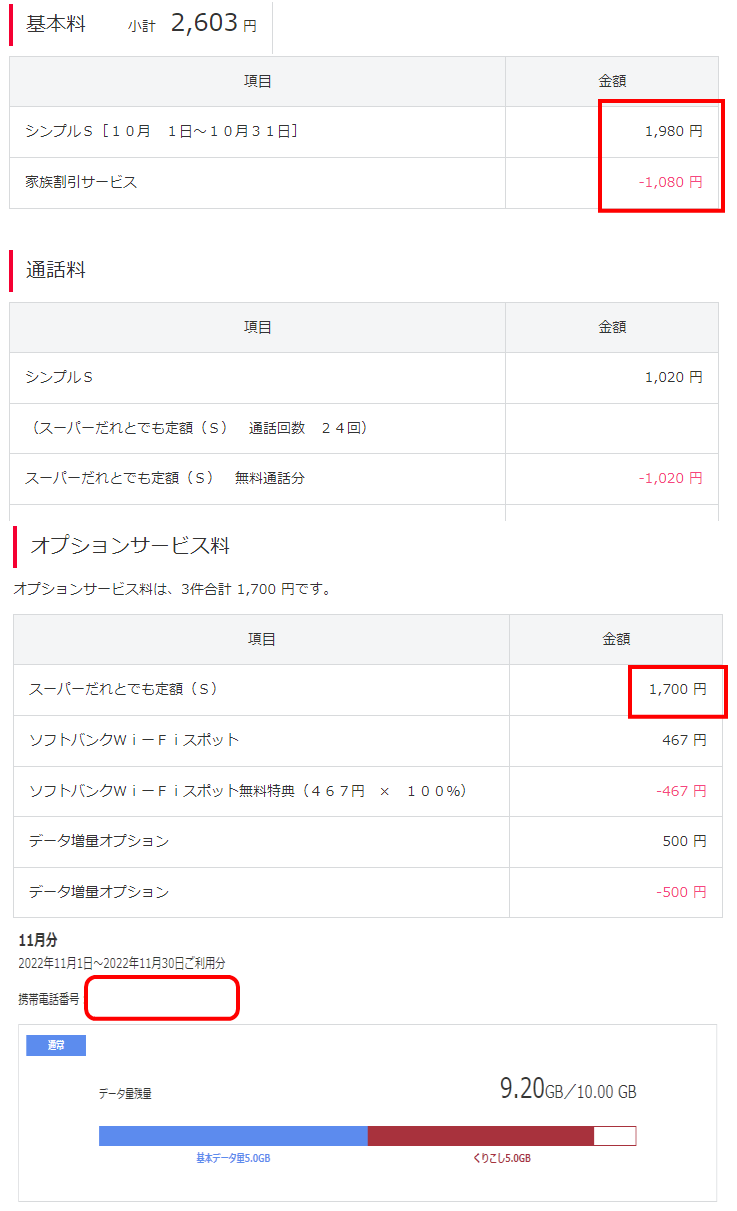
Task: Select the ソフトバンクWi-Fiスポット無料特典 row
Action: pos(248,791)
